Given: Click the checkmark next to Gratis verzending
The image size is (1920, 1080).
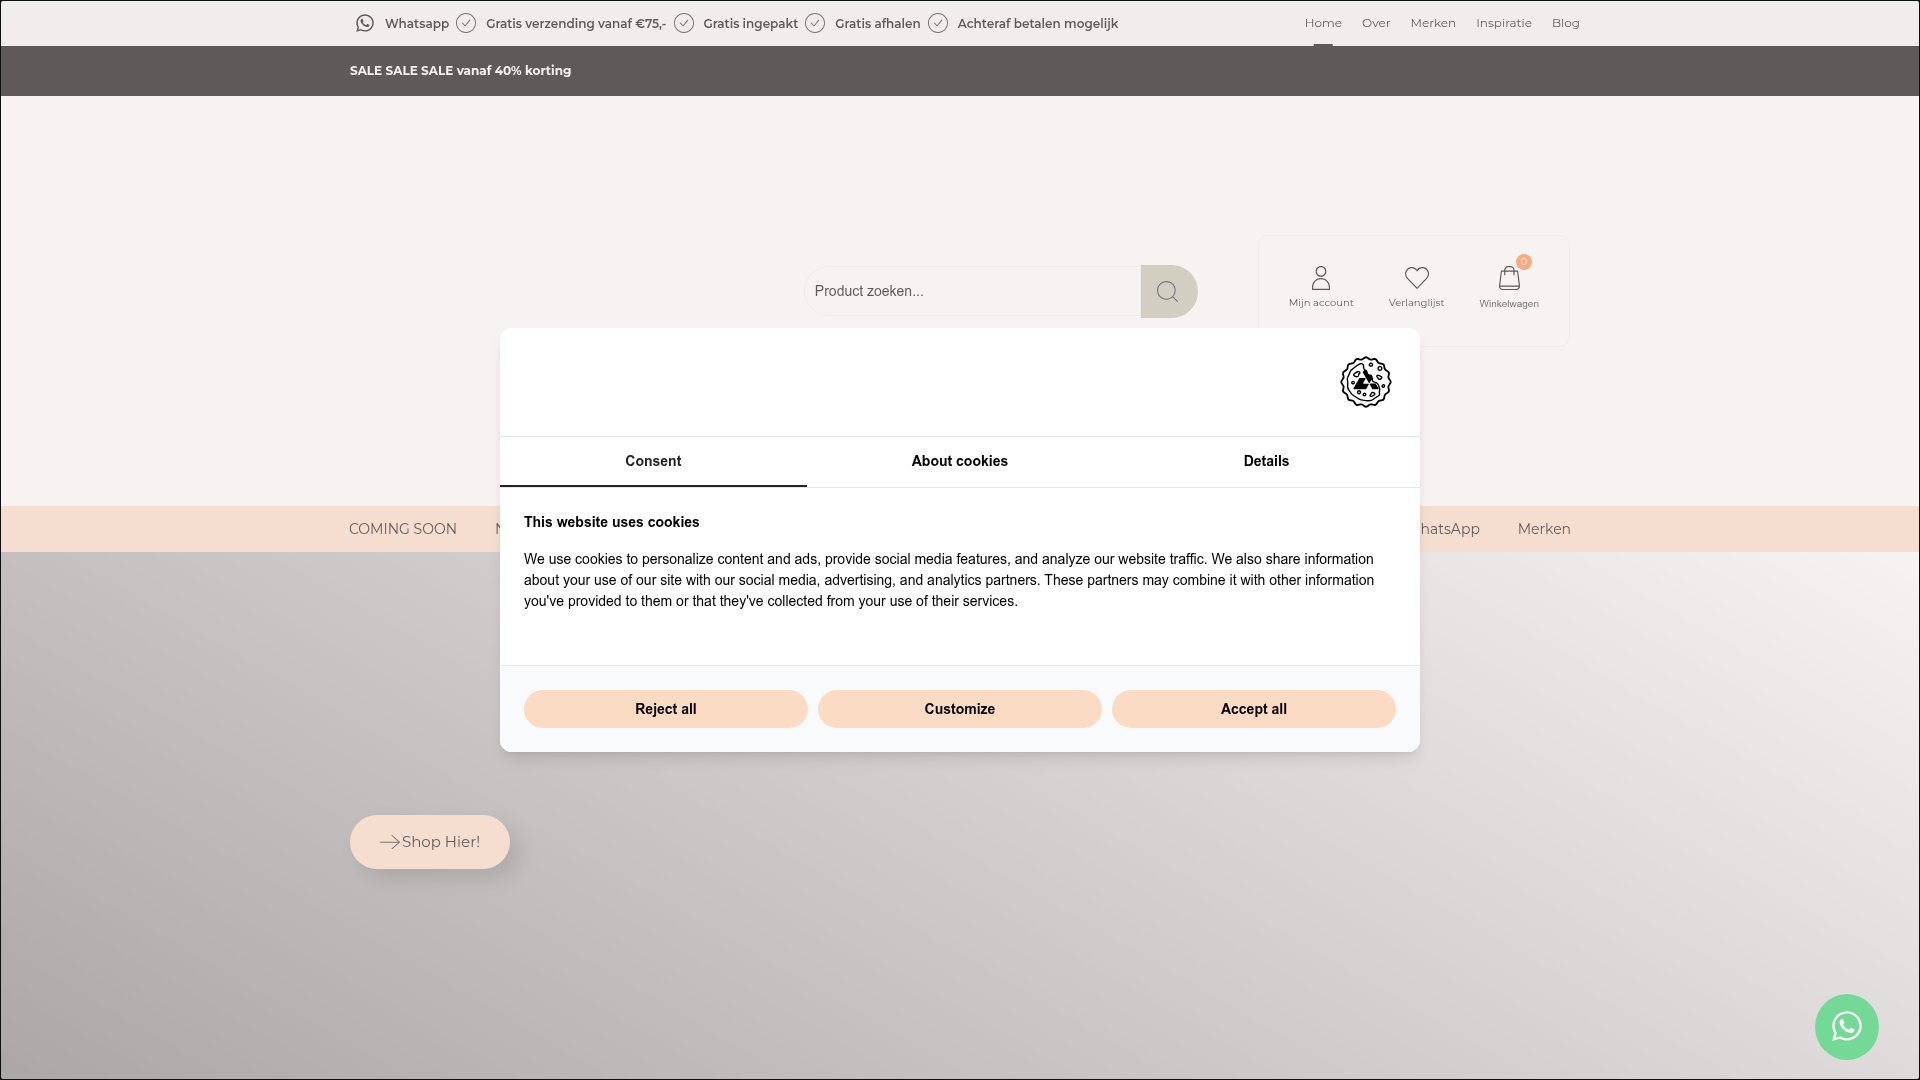Looking at the screenshot, I should (x=466, y=23).
